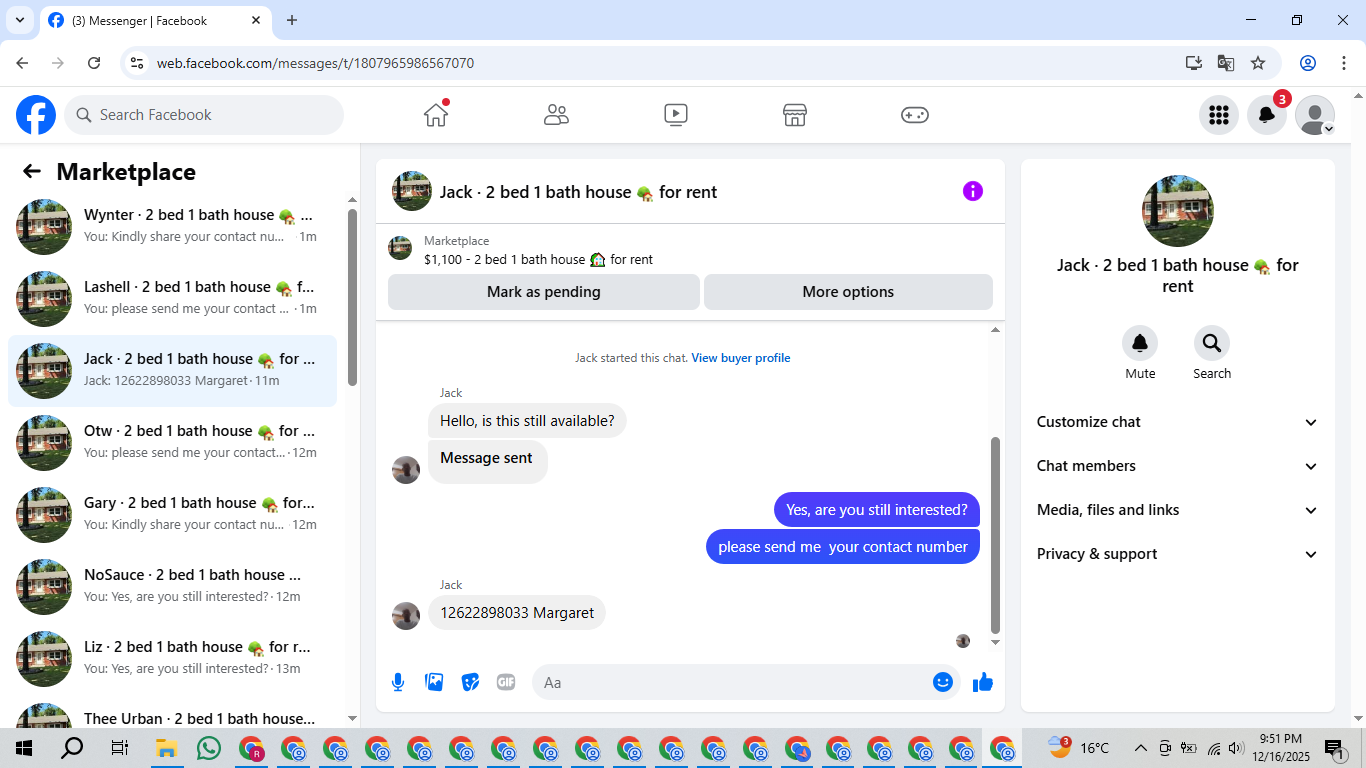The width and height of the screenshot is (1366, 768).
Task: Click the chat messages scrollbar
Action: 995,535
